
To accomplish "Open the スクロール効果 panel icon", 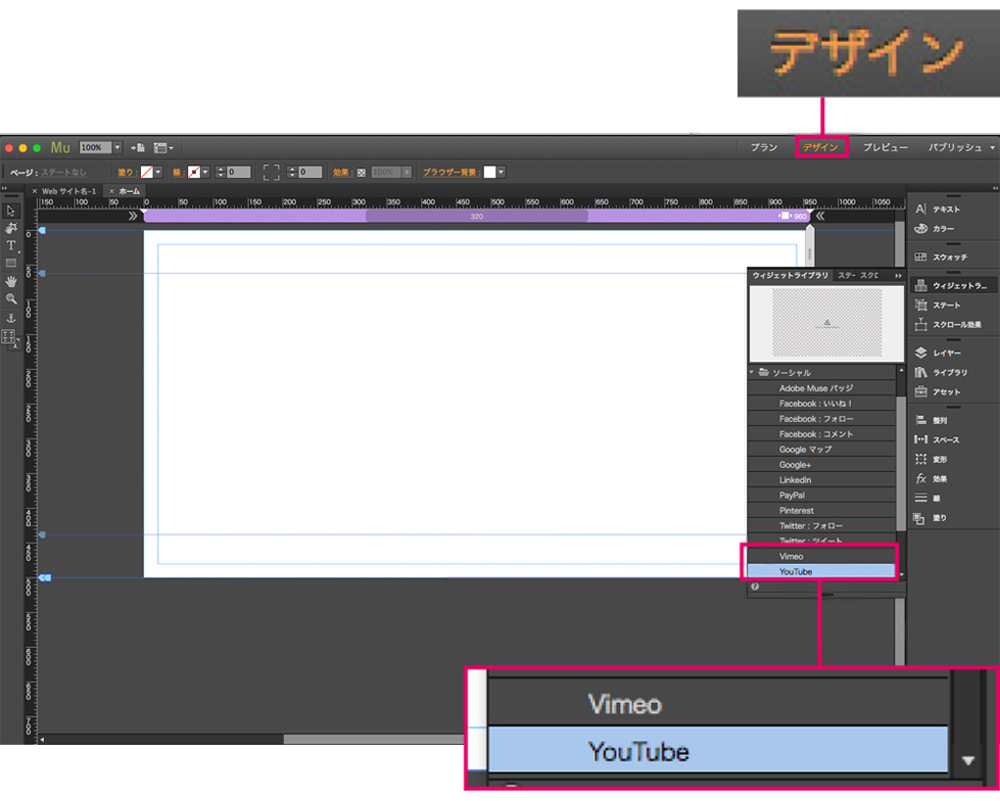I will click(x=920, y=325).
